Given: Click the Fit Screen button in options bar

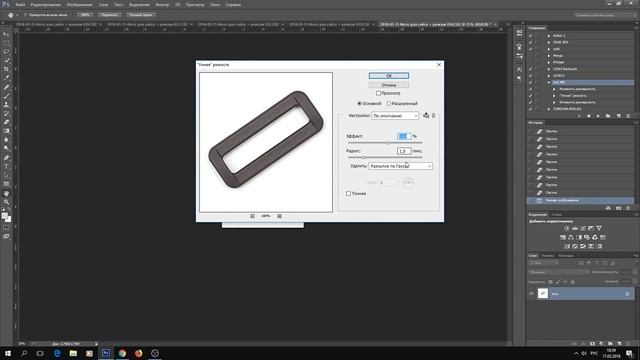Looking at the screenshot, I should click(109, 15).
